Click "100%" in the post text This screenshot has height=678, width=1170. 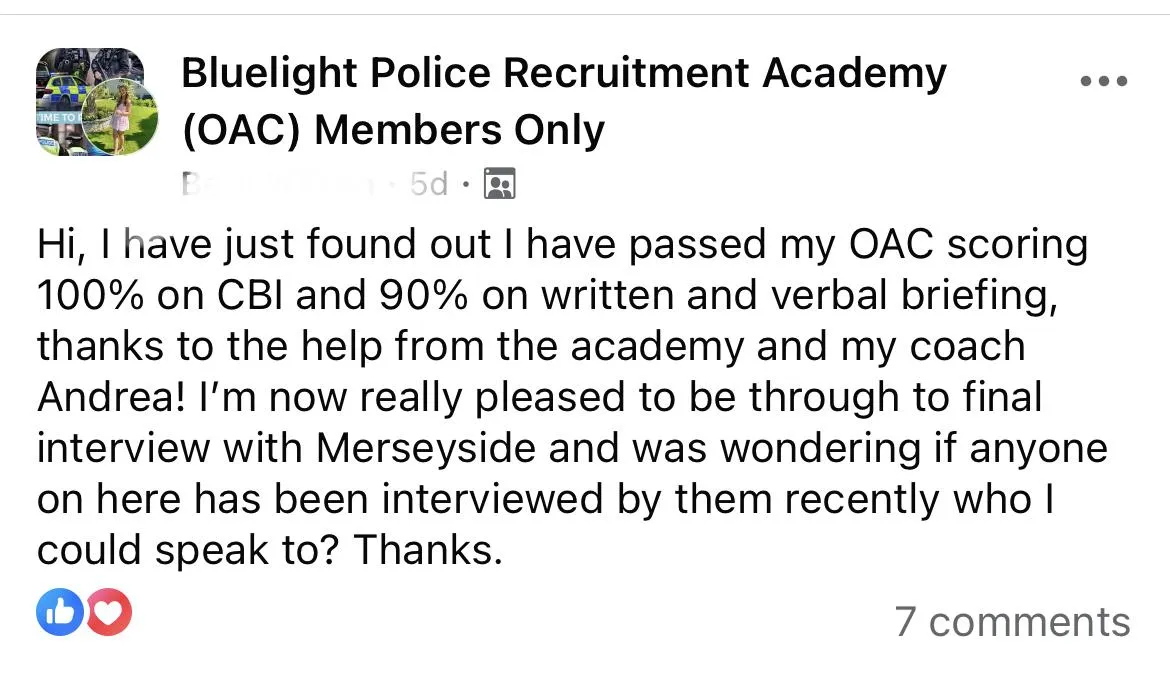point(90,295)
